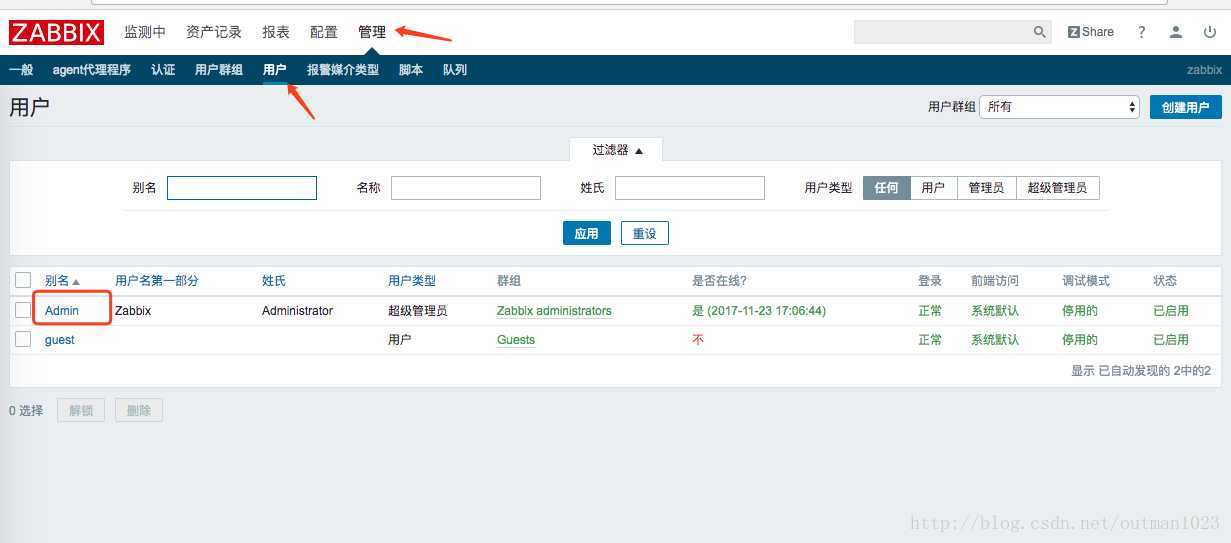Open the 监测中 menu
1231x543 pixels.
point(145,32)
